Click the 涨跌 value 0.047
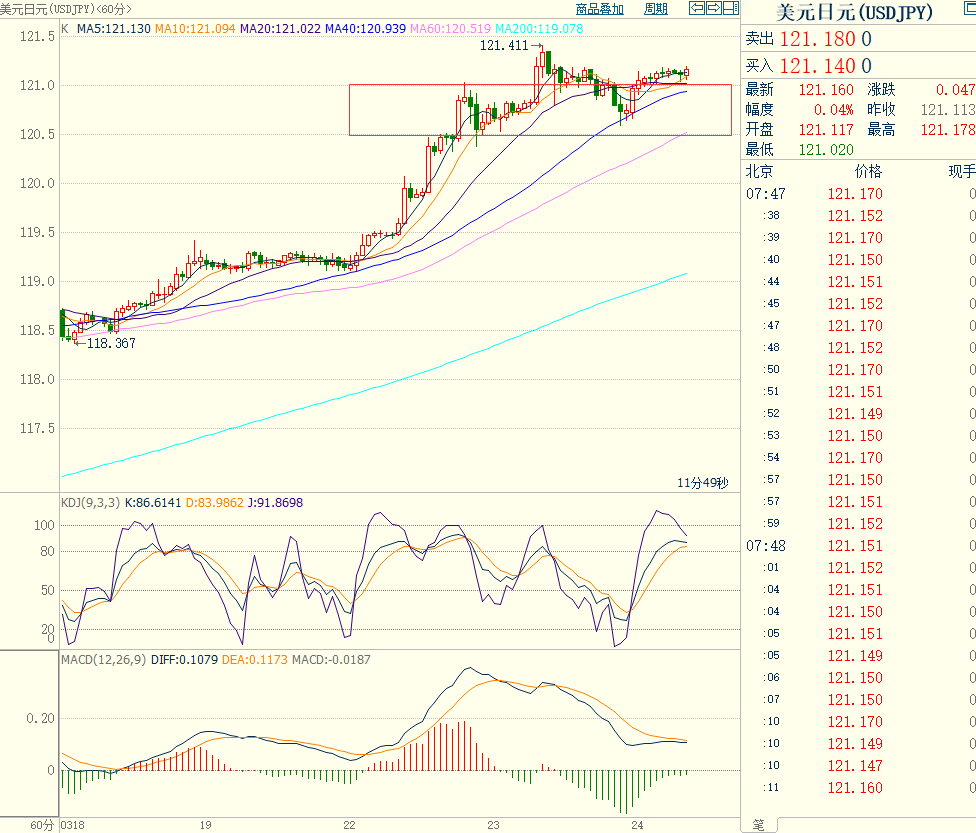 point(955,90)
